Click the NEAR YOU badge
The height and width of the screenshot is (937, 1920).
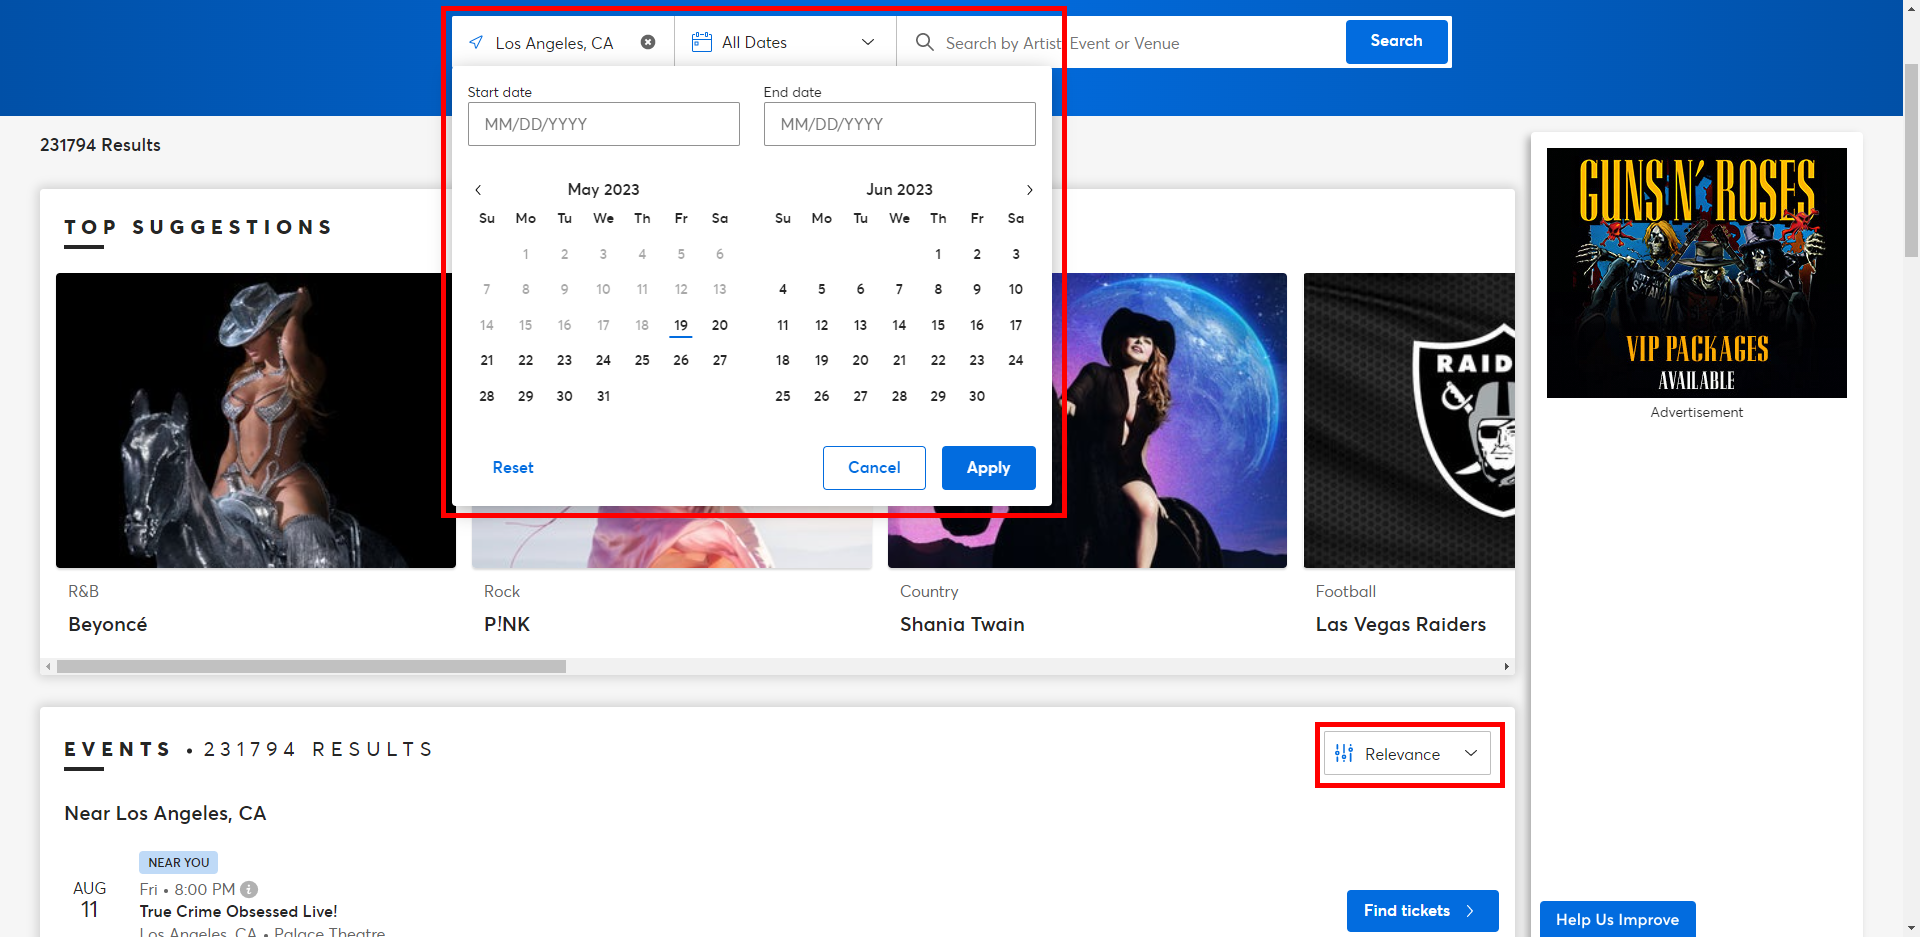(179, 862)
